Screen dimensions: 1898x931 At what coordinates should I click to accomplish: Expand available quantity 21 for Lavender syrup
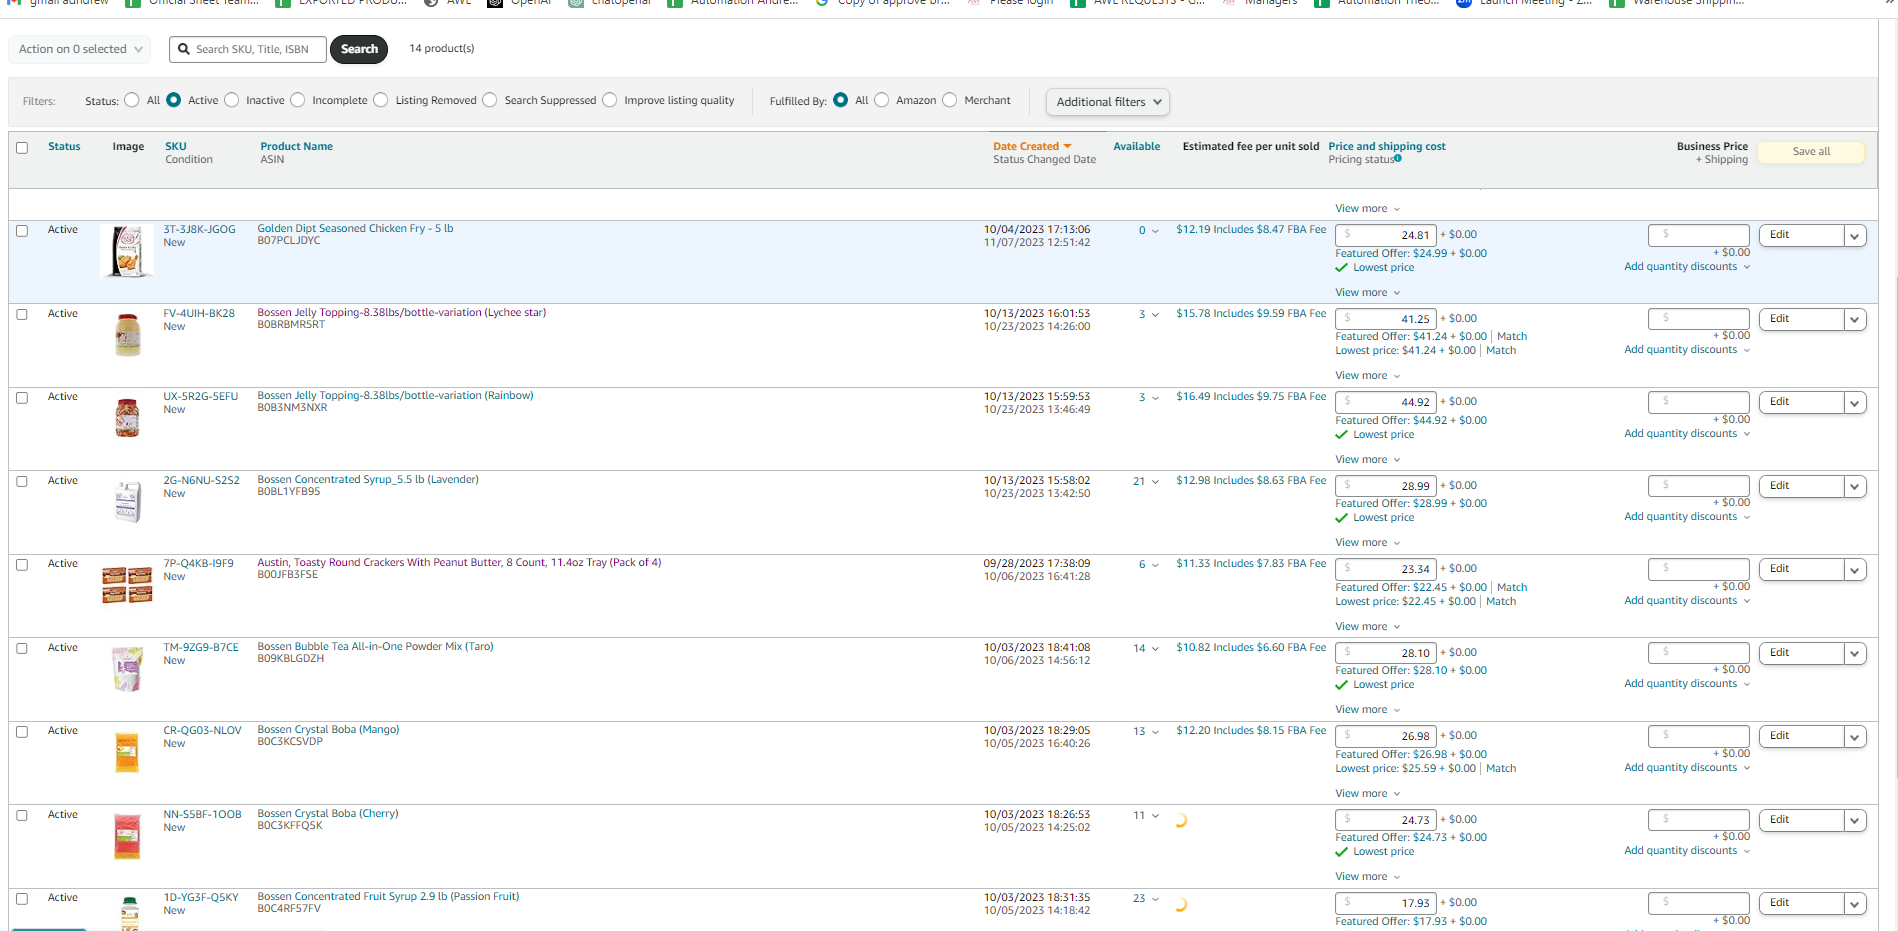coord(1146,482)
